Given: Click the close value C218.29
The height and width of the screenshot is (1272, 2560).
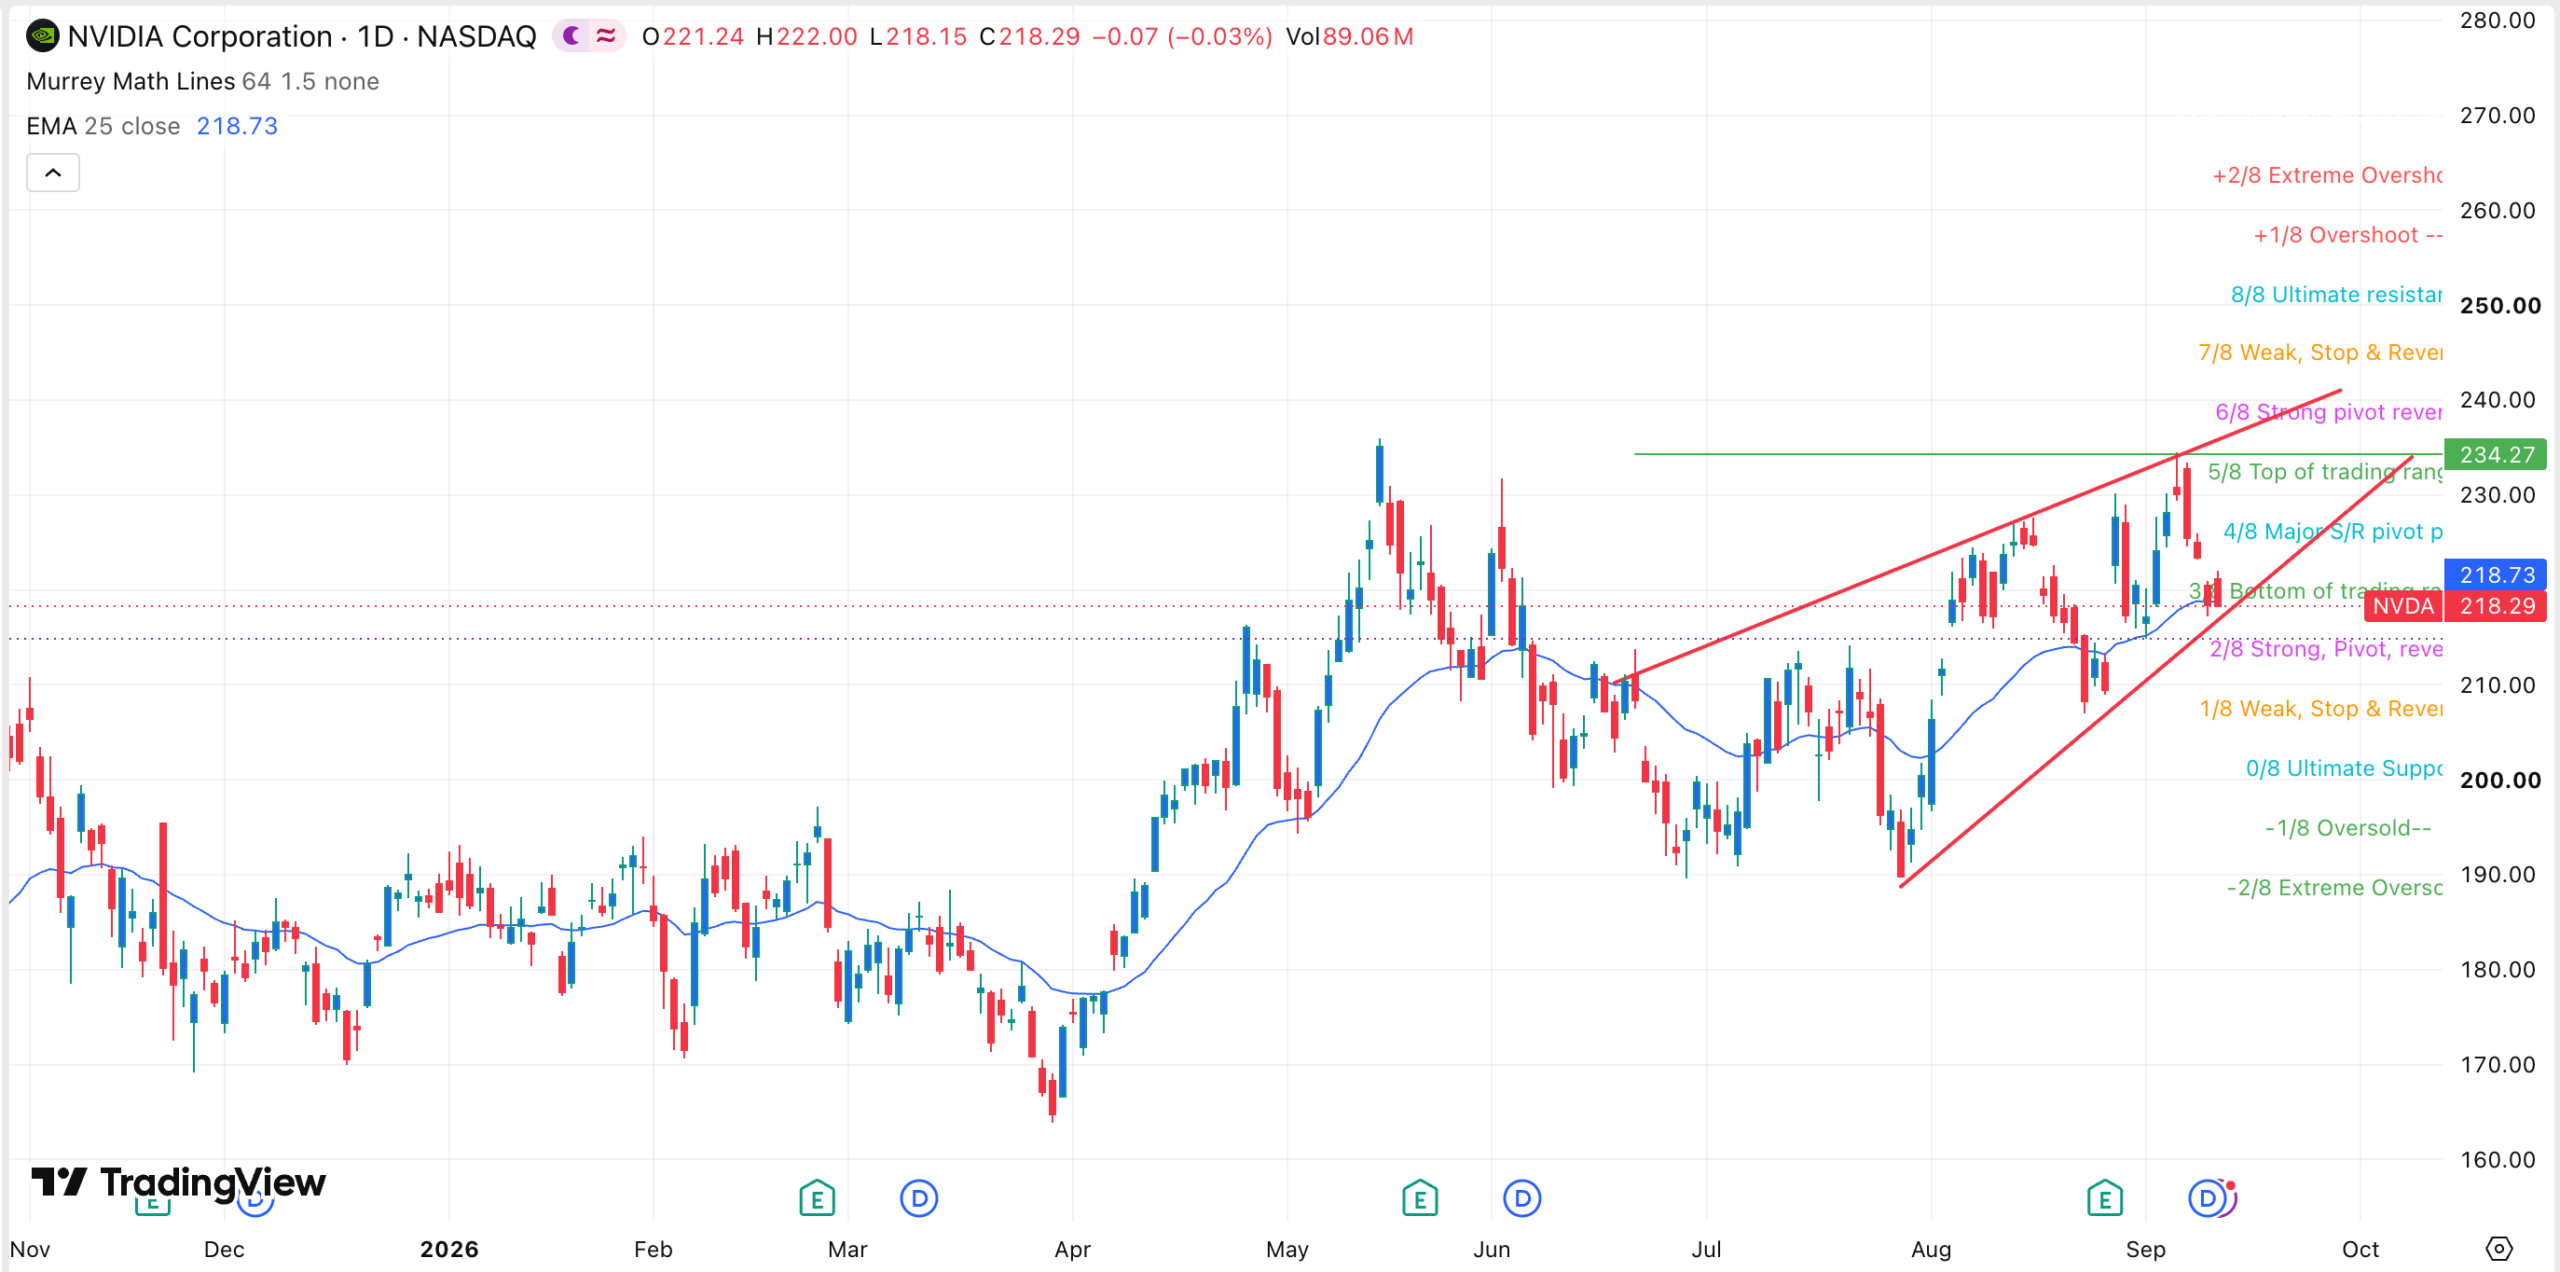Looking at the screenshot, I should click(1030, 37).
